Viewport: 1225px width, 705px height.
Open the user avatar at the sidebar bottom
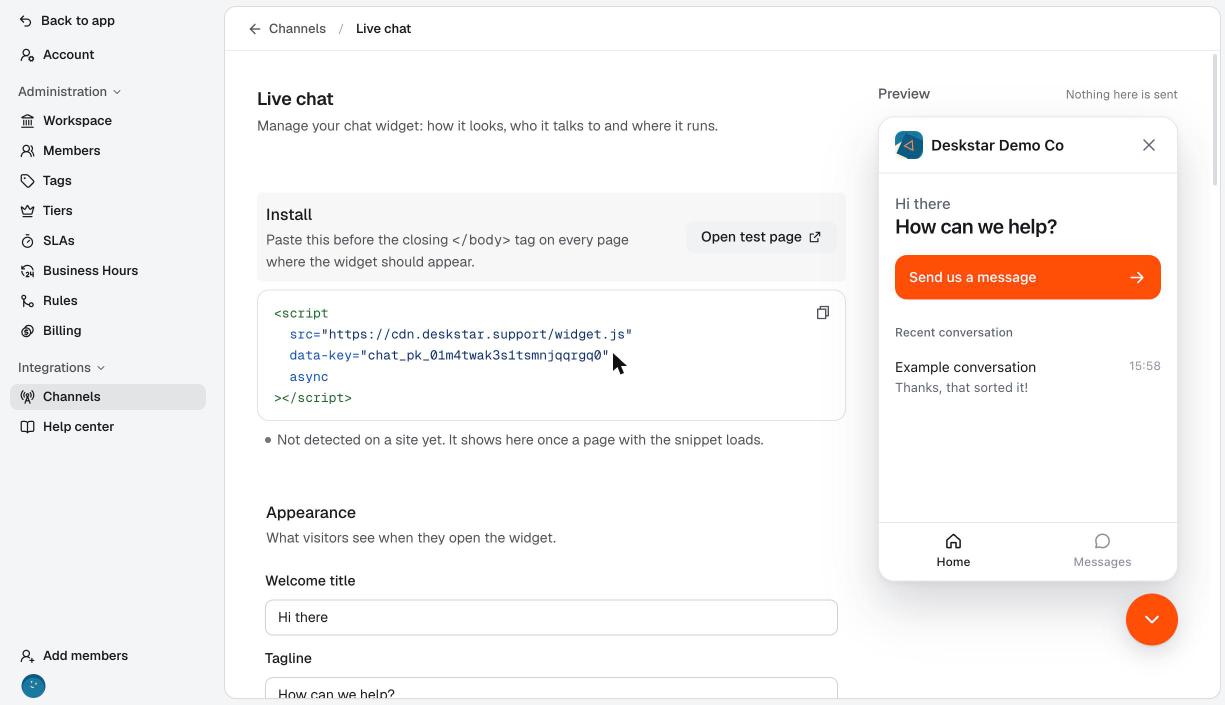[33, 686]
